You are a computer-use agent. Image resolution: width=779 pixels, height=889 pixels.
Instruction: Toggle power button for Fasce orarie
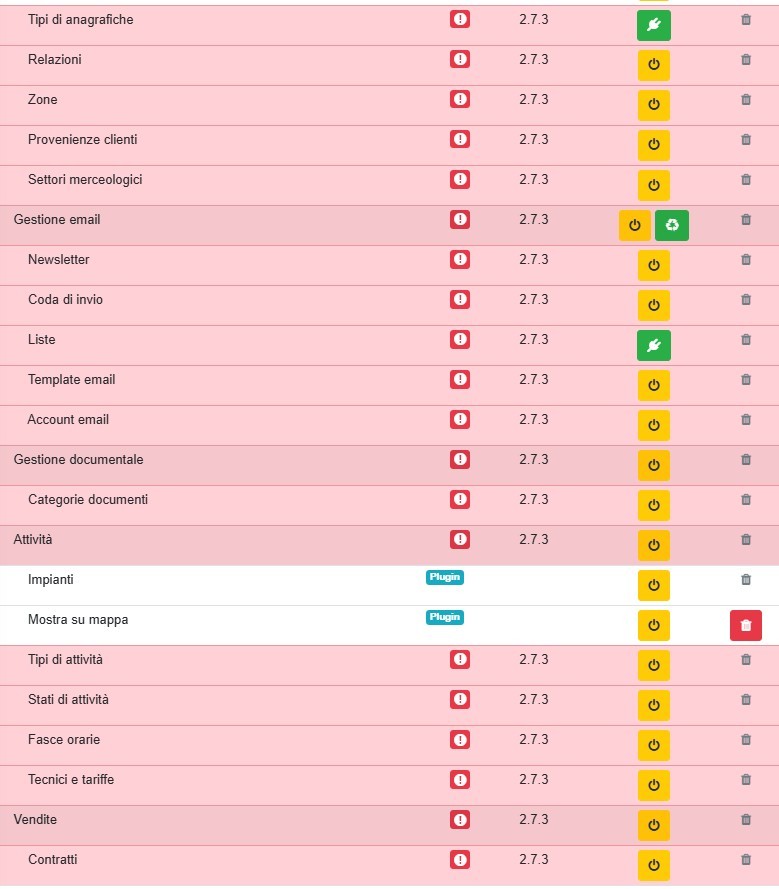tap(653, 746)
